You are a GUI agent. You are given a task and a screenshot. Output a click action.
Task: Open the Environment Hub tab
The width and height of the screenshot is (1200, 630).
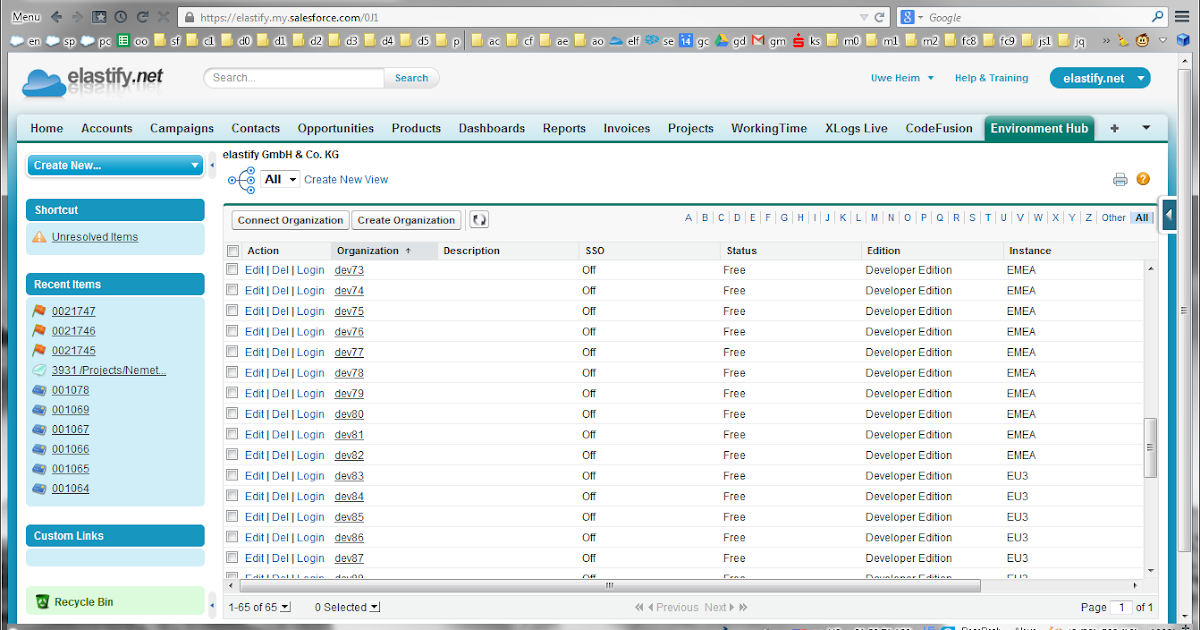point(1040,128)
